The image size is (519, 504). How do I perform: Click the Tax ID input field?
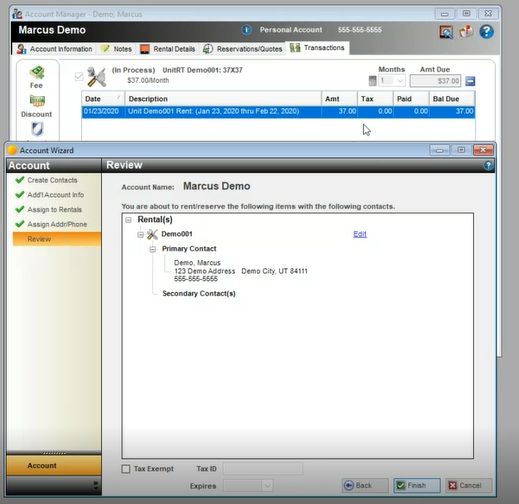(263, 469)
